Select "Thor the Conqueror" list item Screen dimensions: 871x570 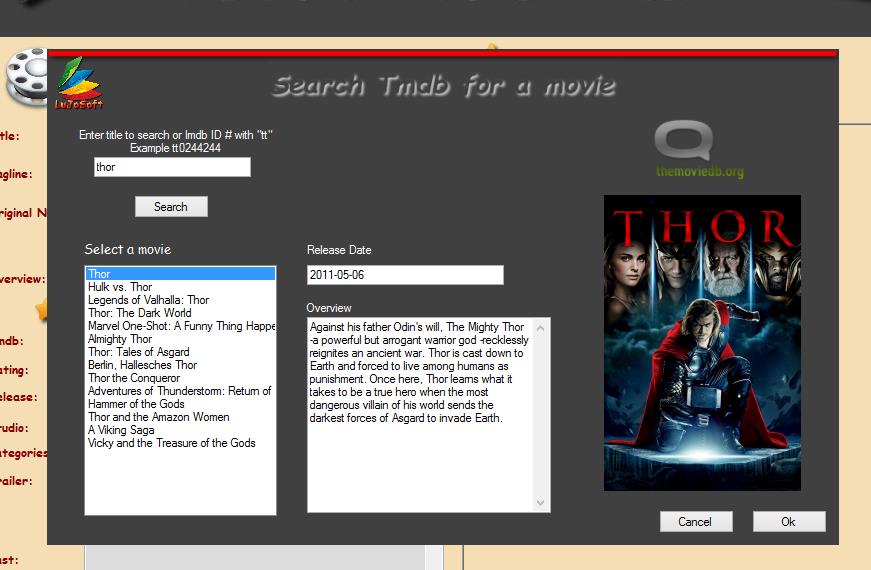(x=134, y=378)
